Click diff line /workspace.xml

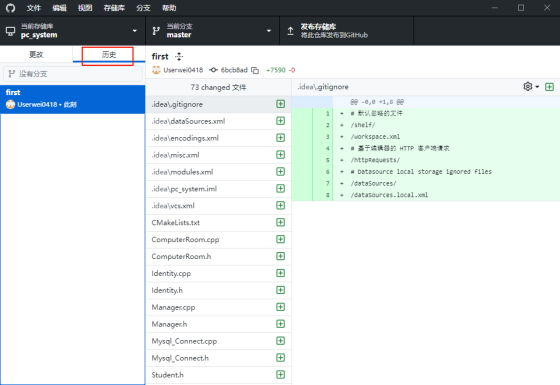[x=375, y=137]
